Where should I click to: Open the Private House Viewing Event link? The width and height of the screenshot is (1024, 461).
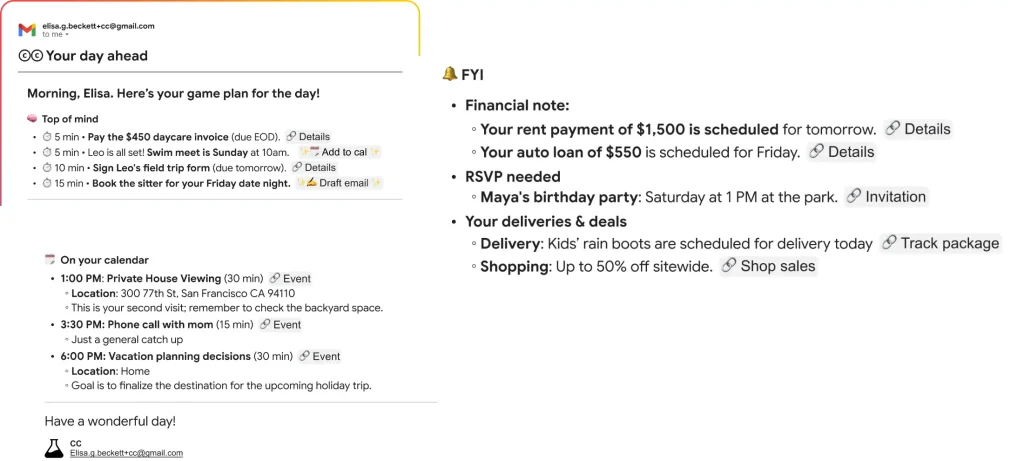point(291,278)
